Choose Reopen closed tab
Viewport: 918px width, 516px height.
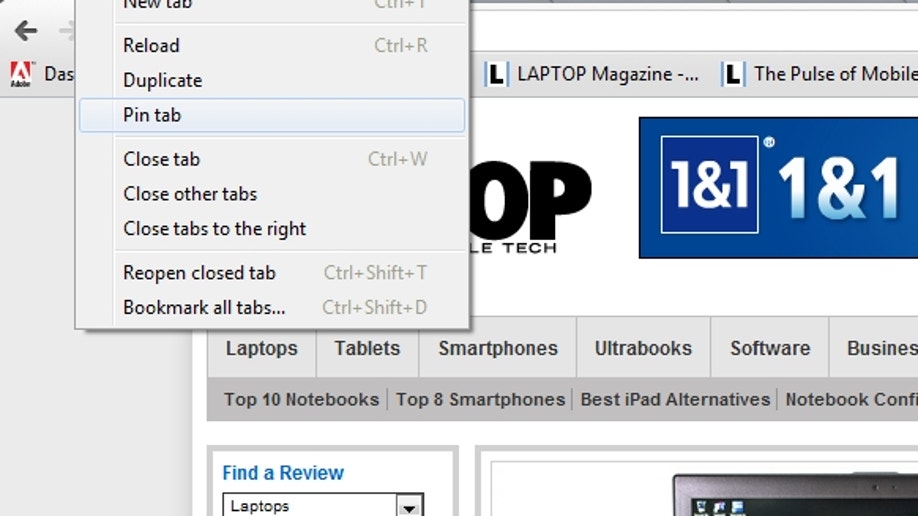272,273
